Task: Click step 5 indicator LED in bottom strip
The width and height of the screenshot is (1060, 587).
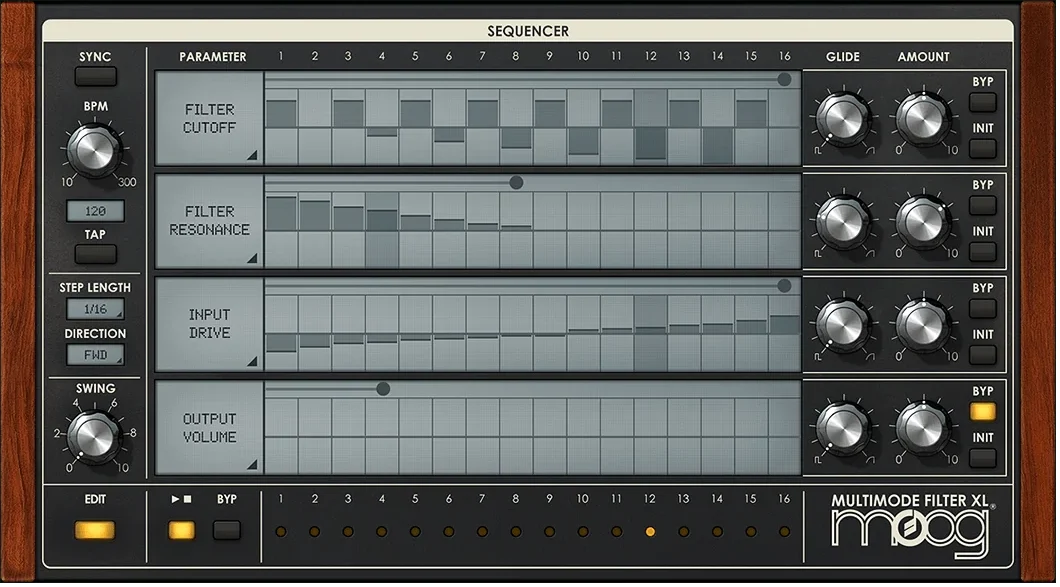Action: [x=415, y=532]
